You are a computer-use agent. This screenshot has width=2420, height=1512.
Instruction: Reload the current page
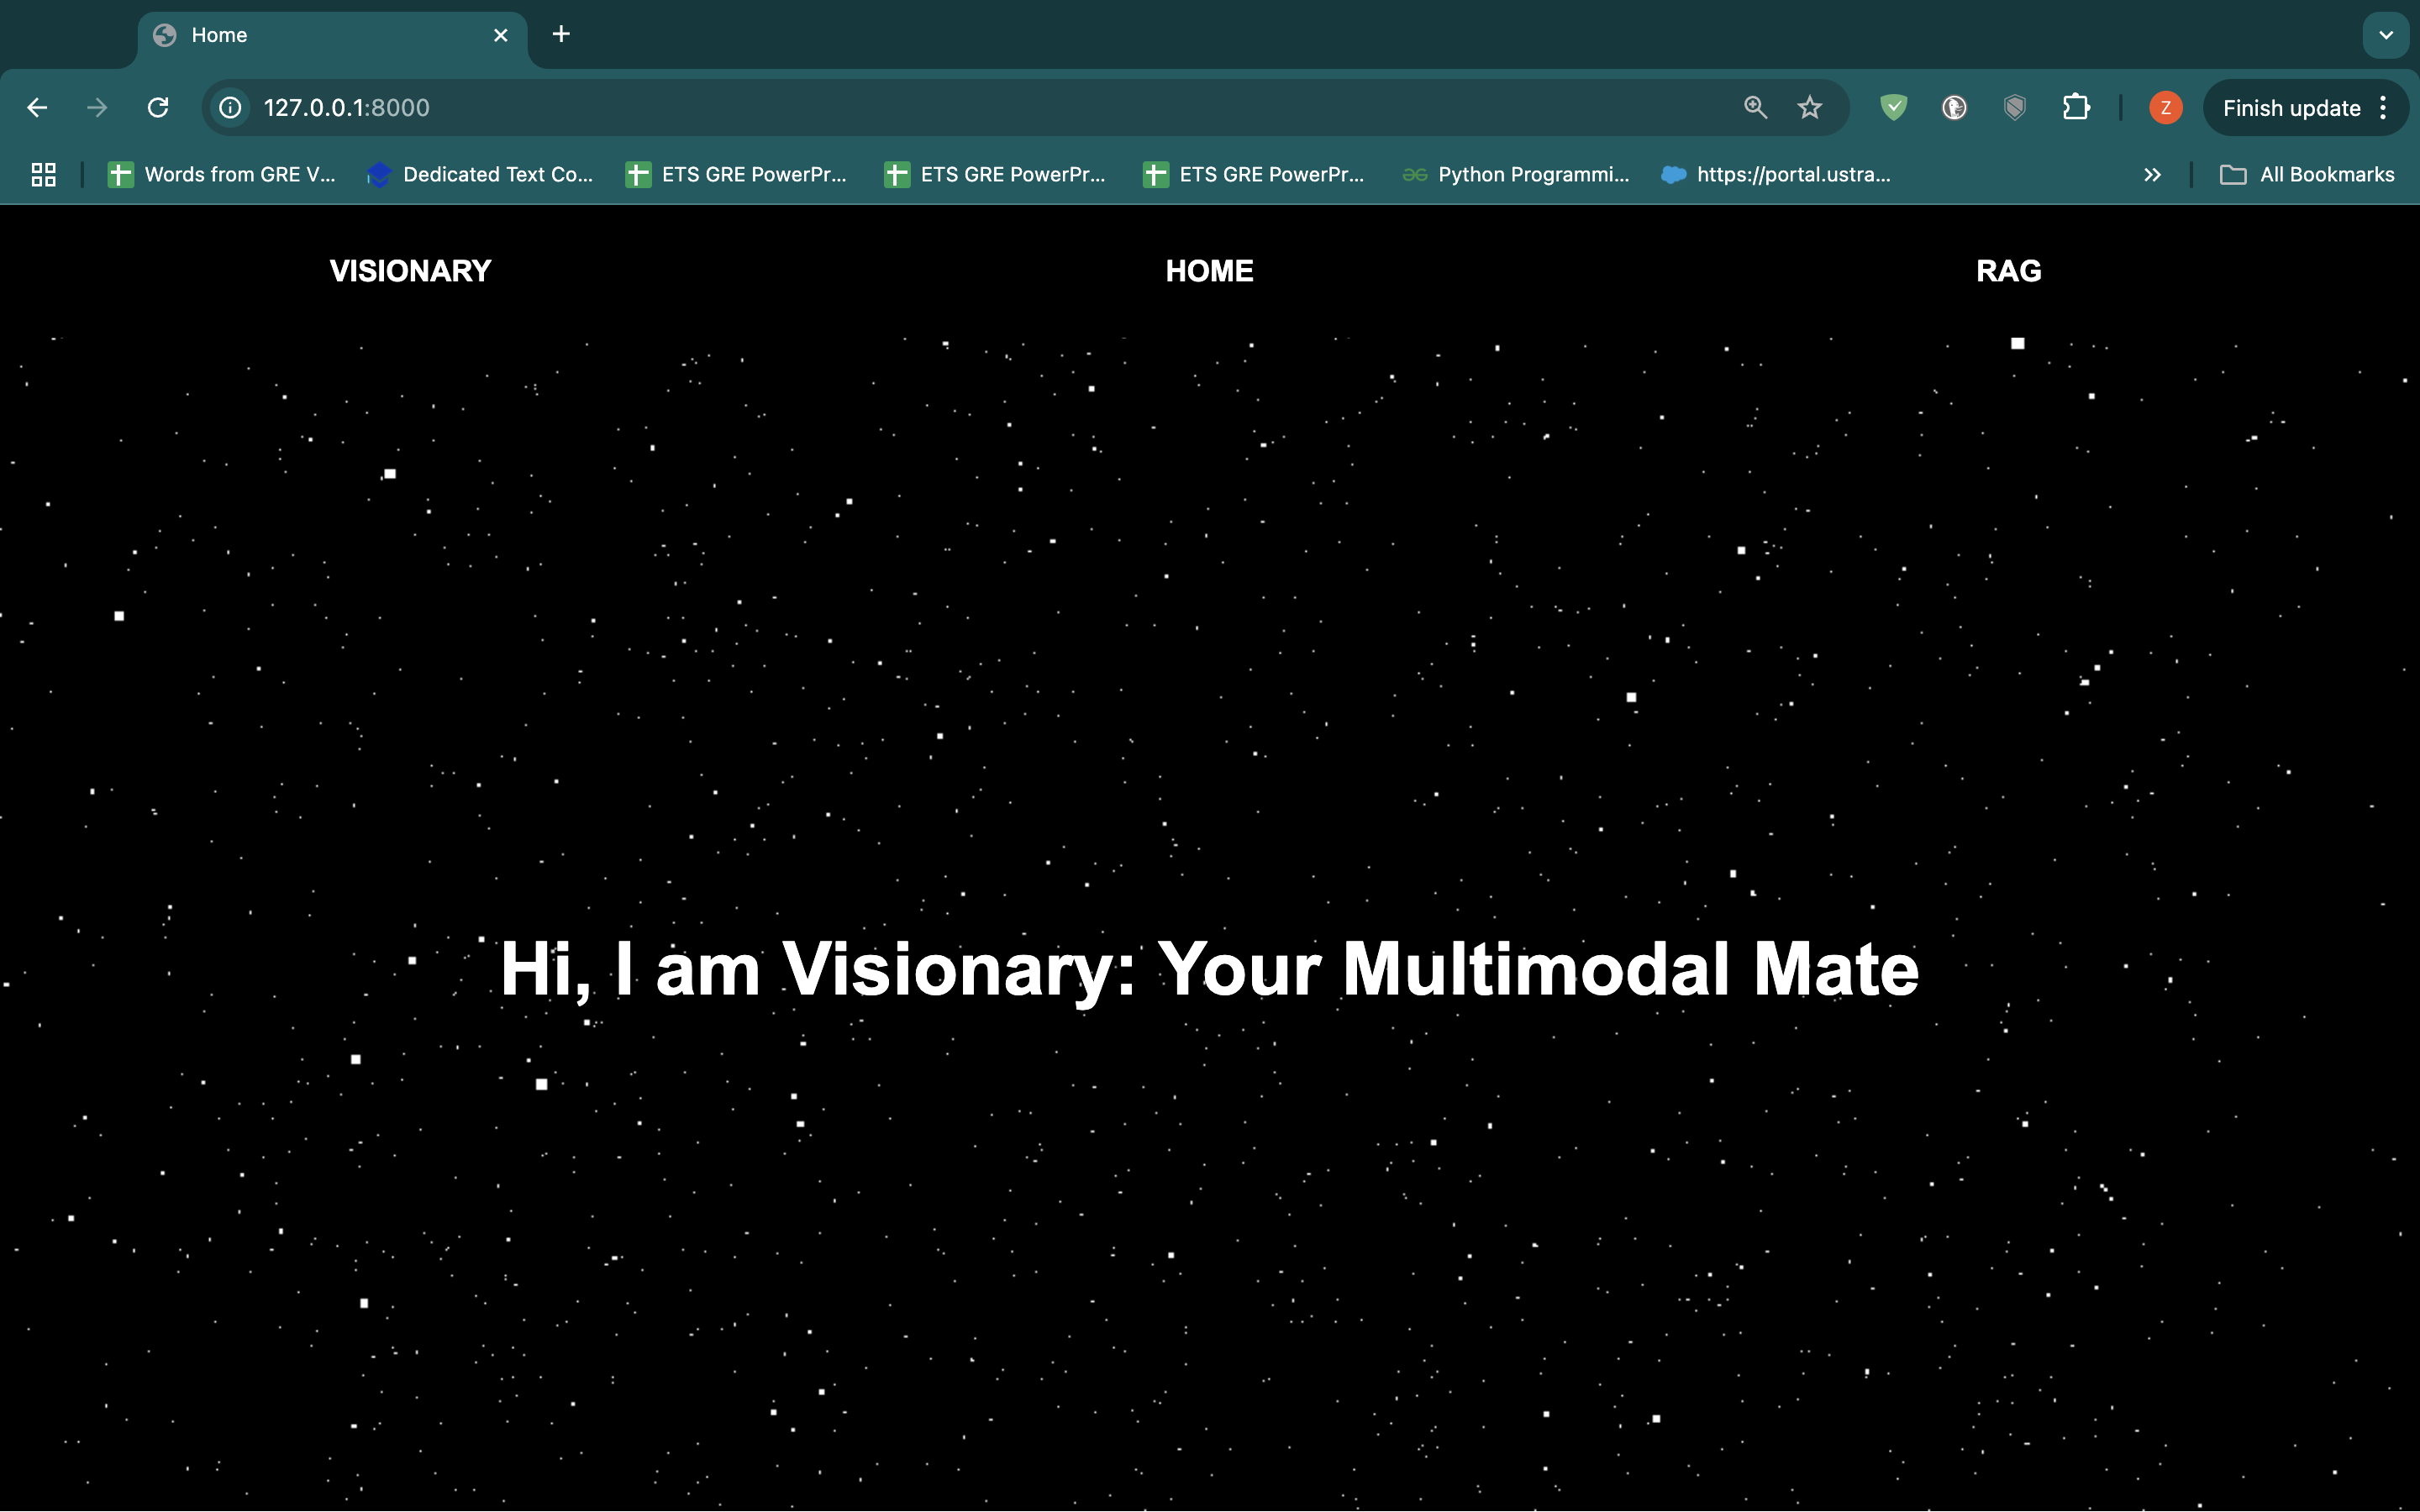tap(158, 107)
